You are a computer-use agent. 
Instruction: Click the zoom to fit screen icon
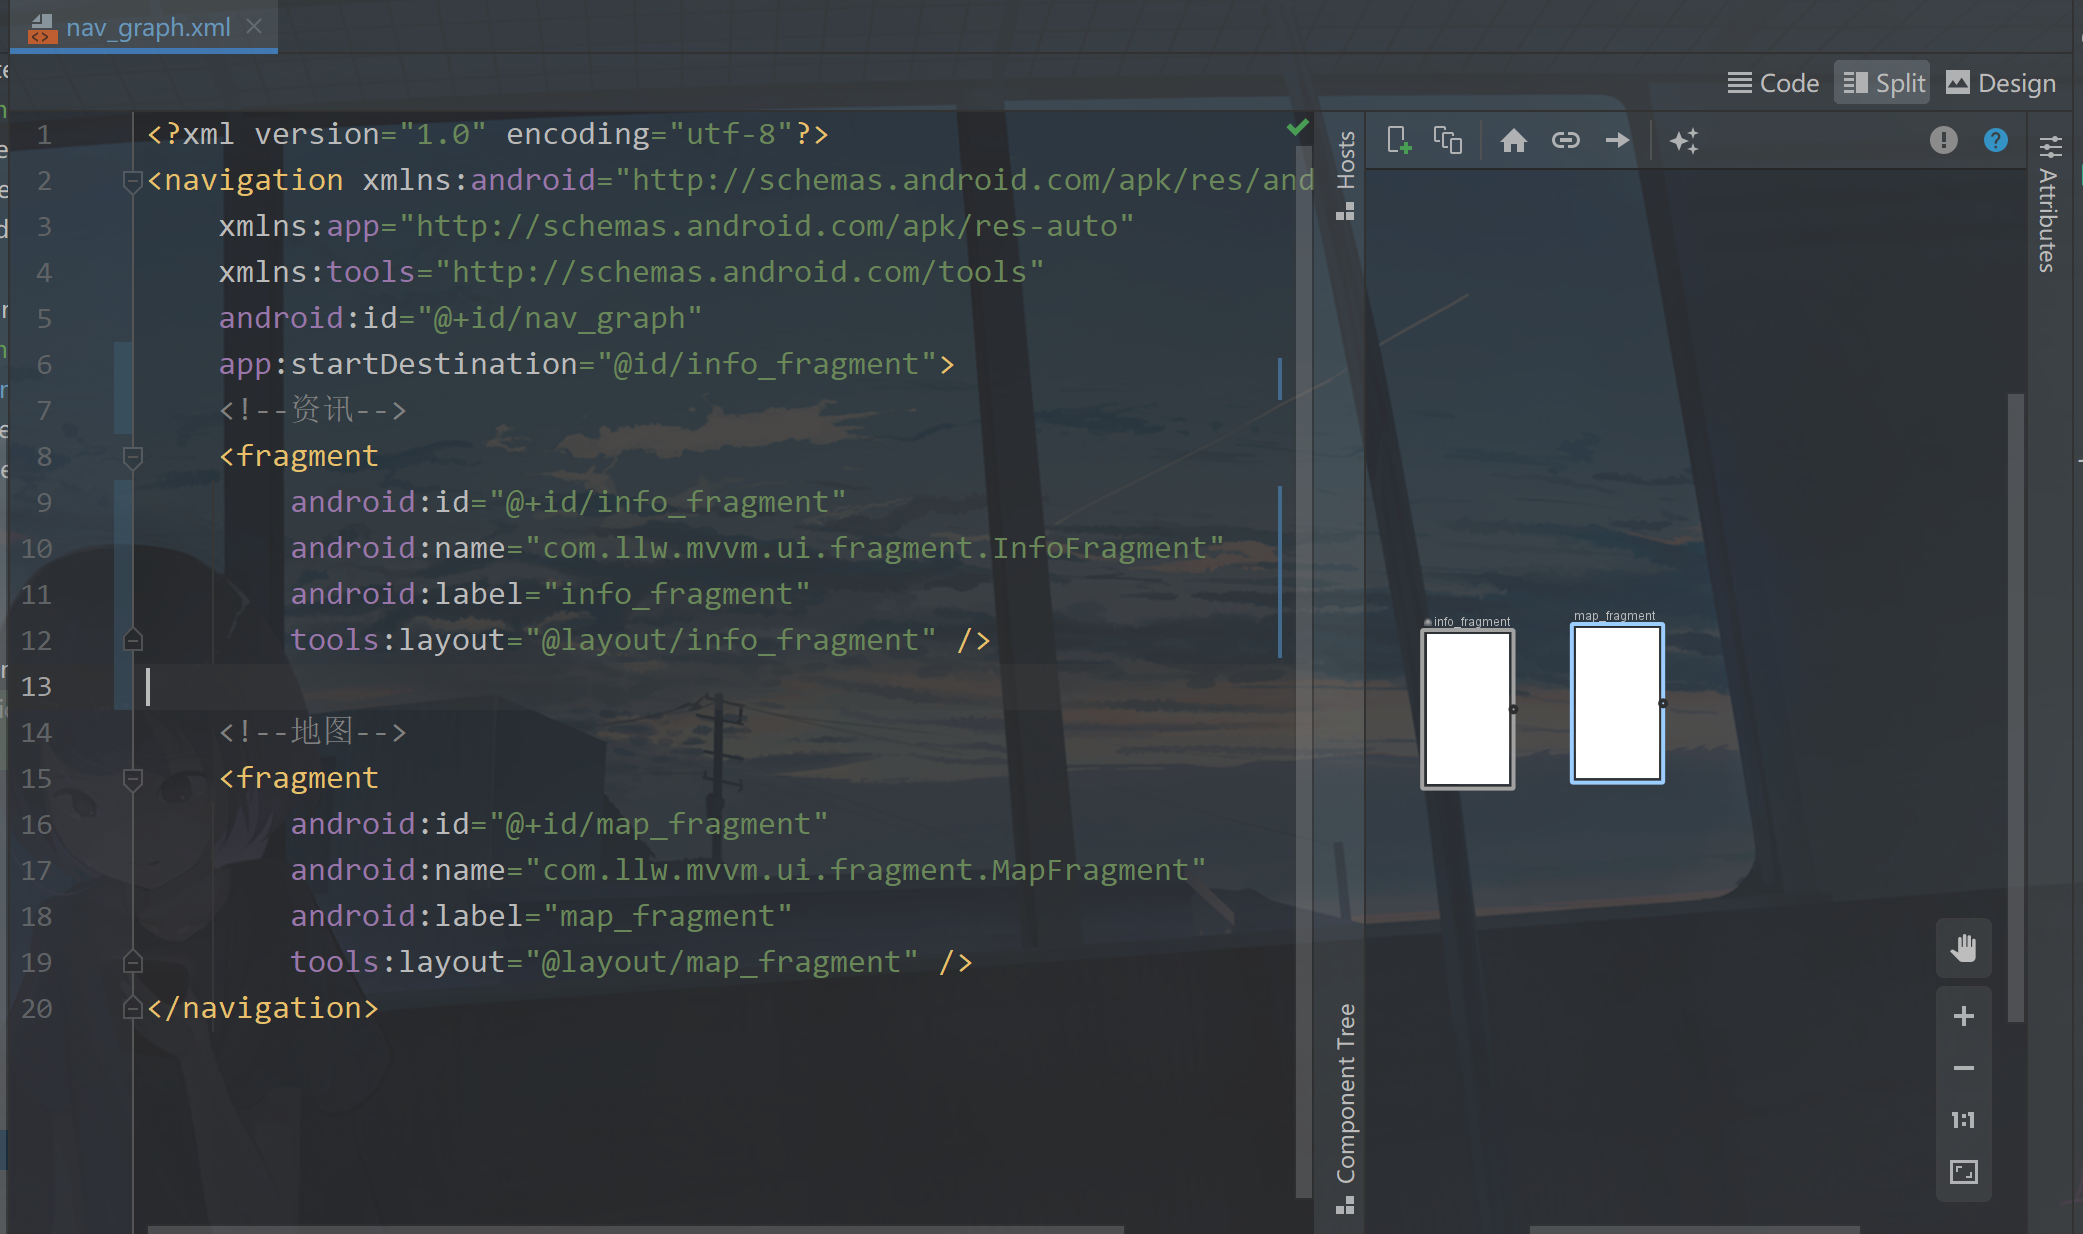pyautogui.click(x=1964, y=1172)
